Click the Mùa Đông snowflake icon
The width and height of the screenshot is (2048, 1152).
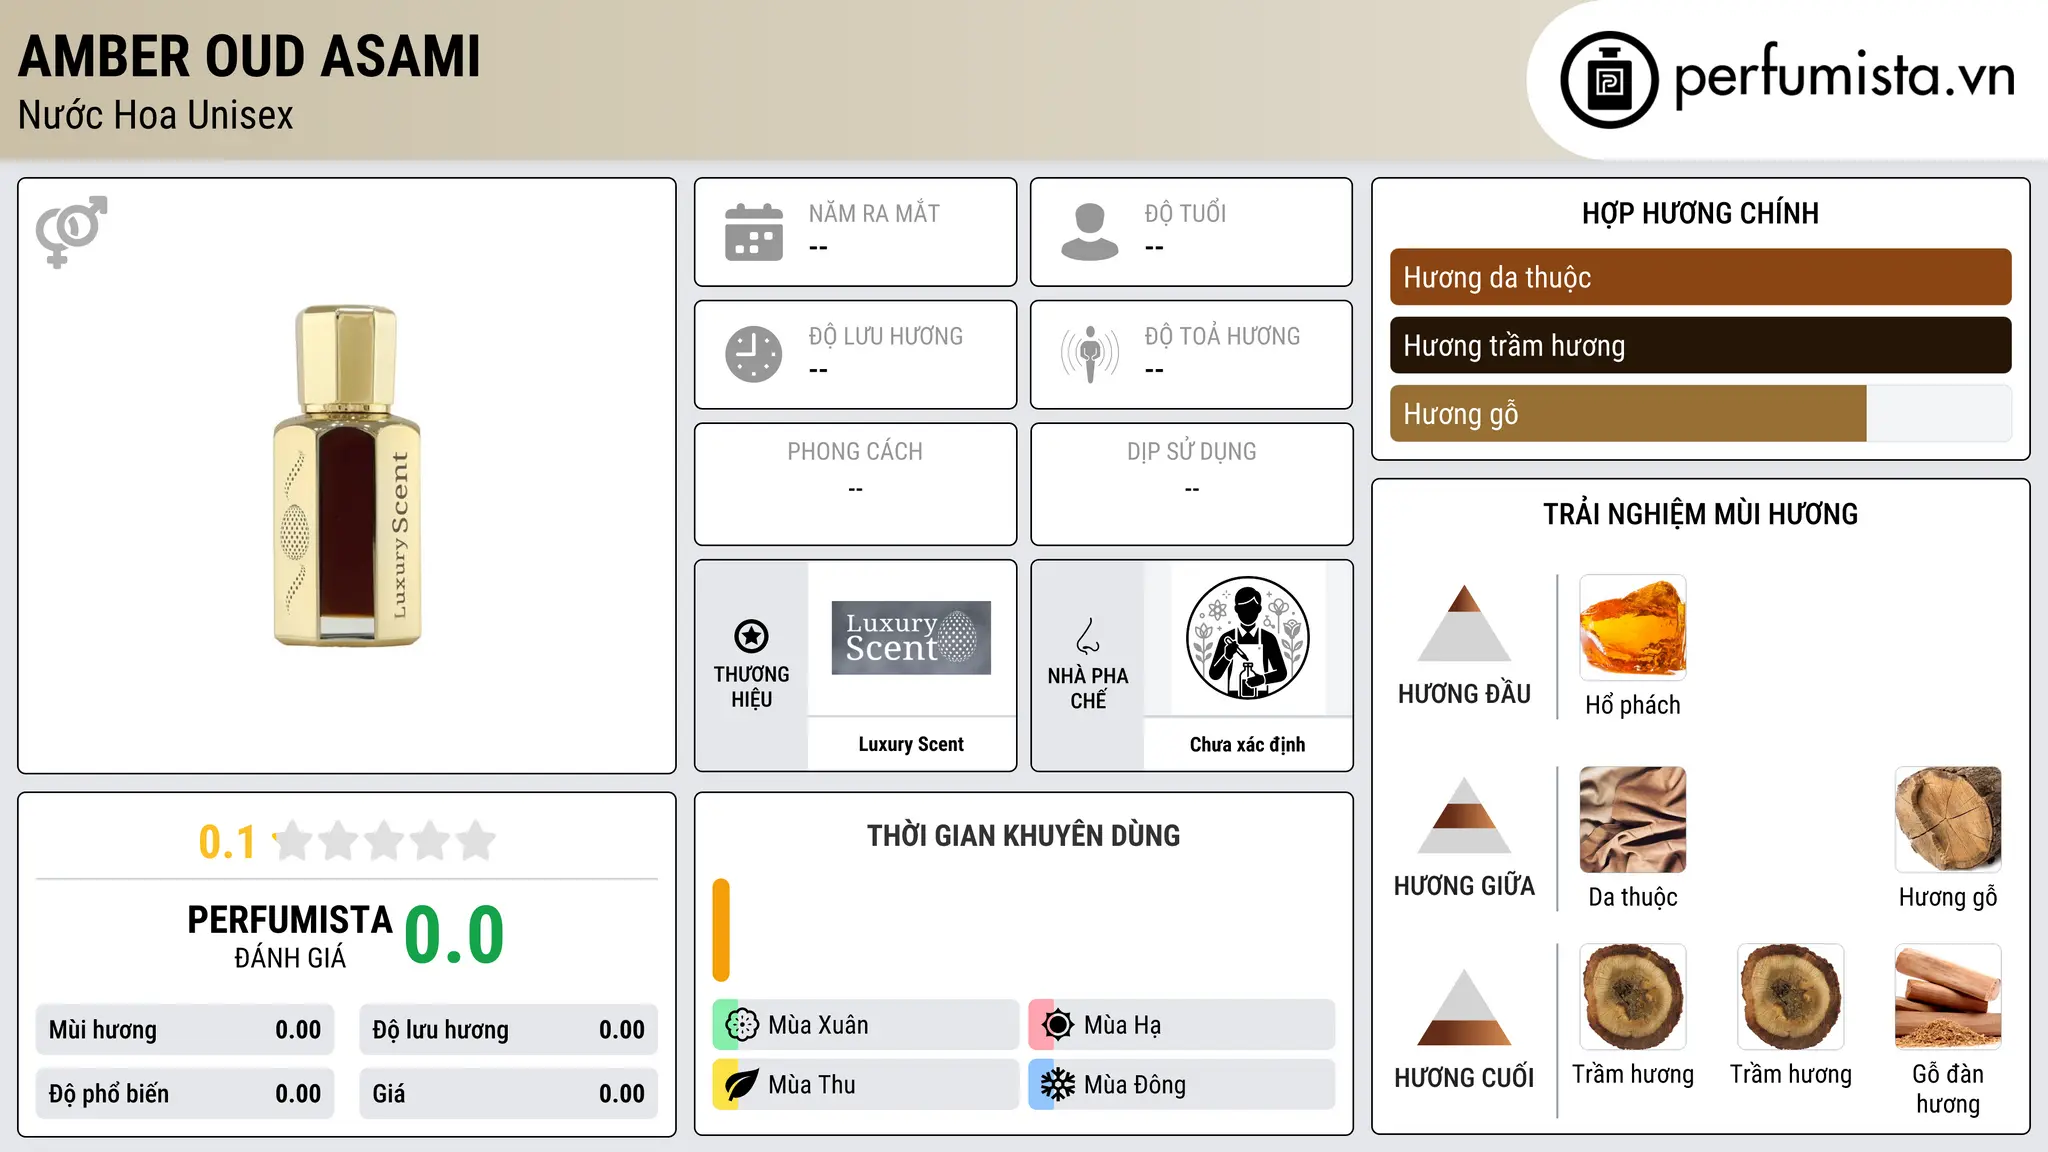(x=1058, y=1085)
